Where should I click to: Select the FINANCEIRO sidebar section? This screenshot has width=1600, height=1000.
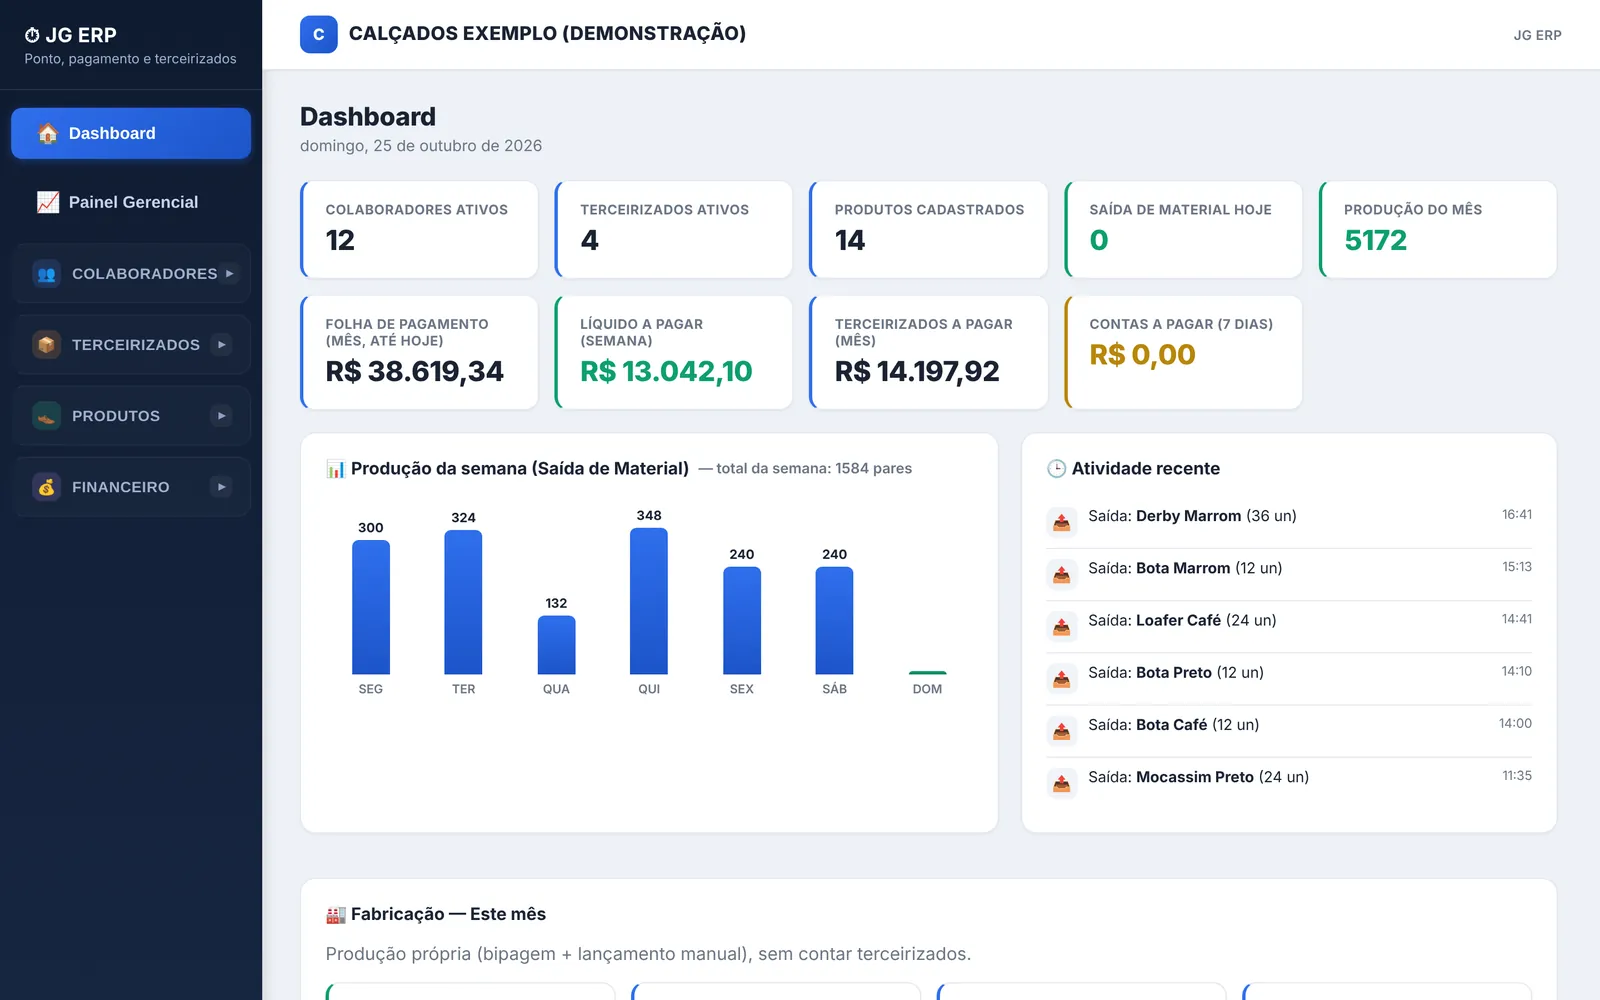point(131,487)
